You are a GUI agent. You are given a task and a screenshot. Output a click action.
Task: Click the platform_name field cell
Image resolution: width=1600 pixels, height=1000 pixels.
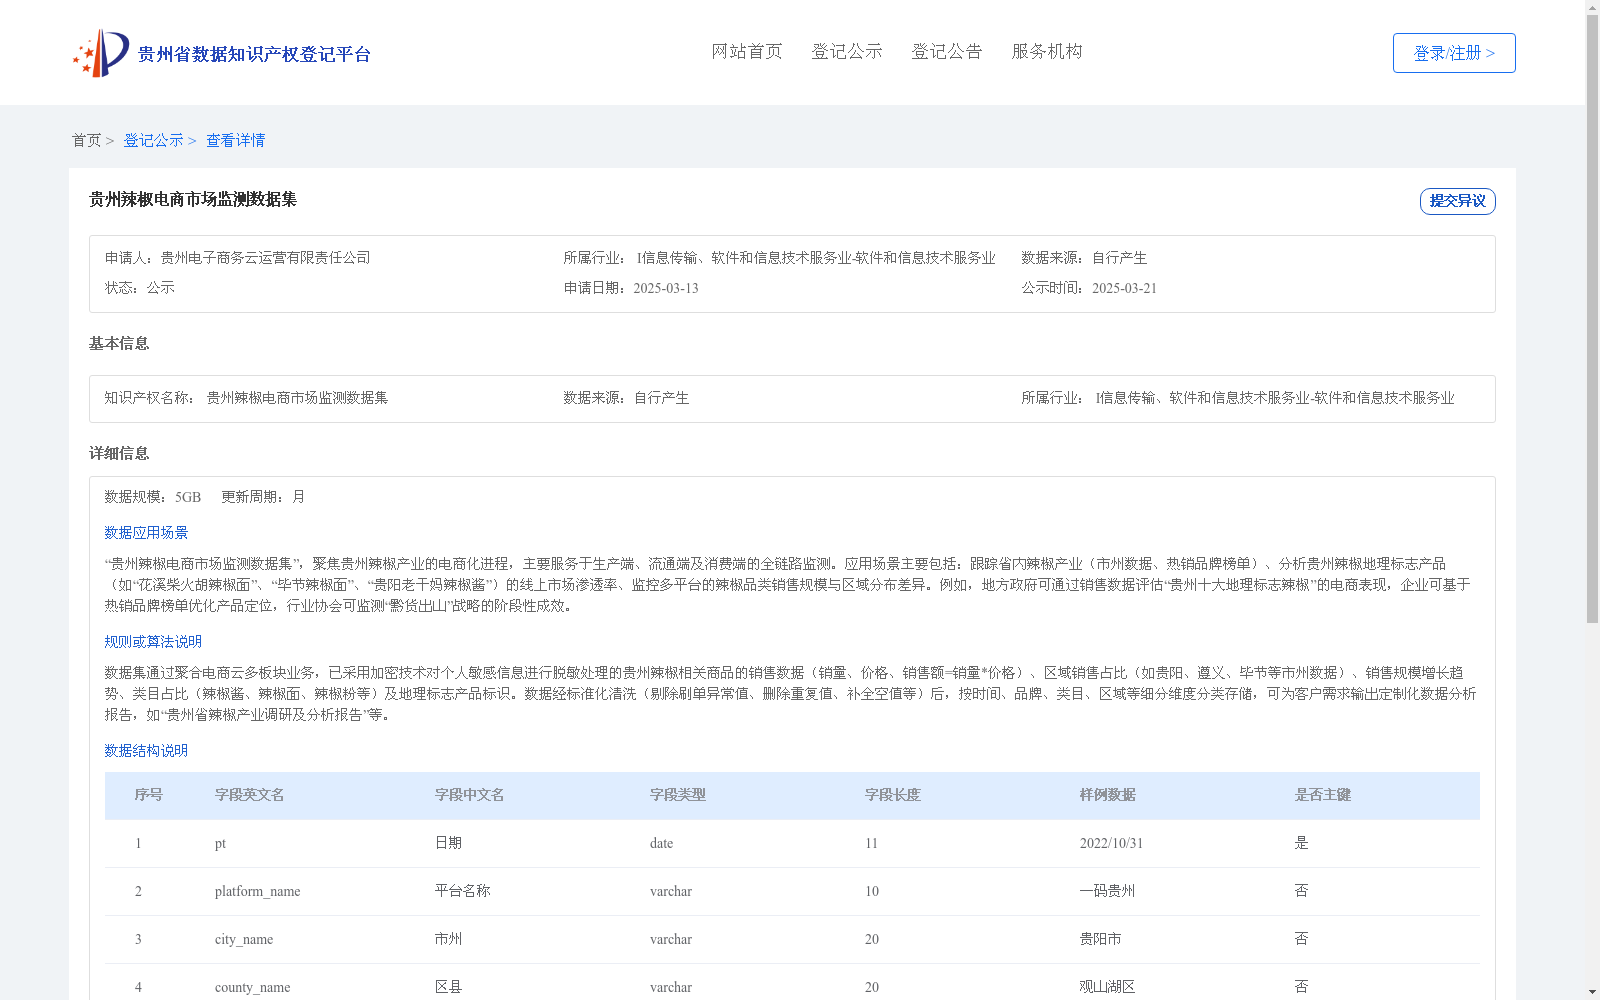point(258,891)
